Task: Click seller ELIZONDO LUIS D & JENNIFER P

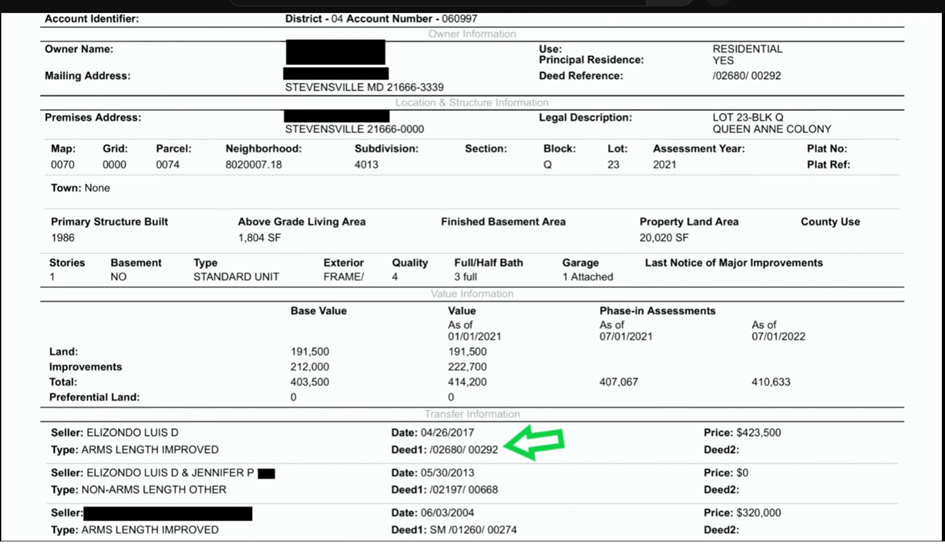Action: (x=171, y=473)
